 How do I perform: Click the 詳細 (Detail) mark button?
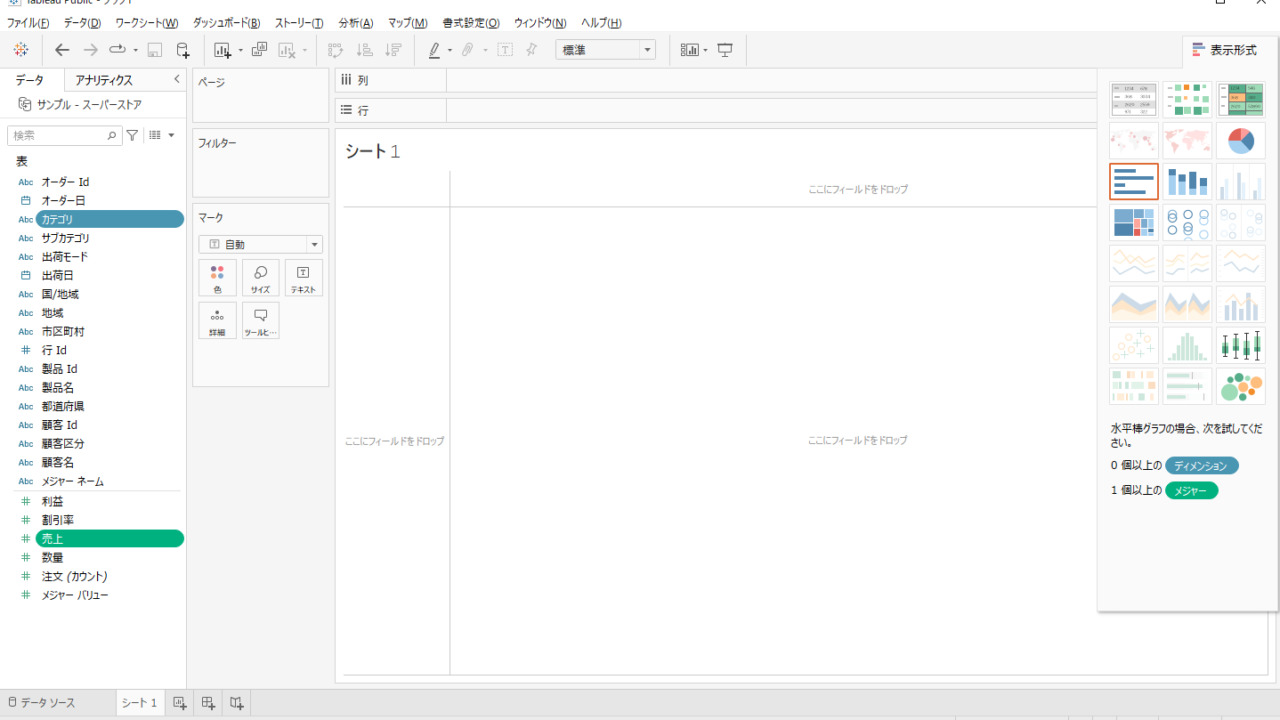[x=217, y=320]
